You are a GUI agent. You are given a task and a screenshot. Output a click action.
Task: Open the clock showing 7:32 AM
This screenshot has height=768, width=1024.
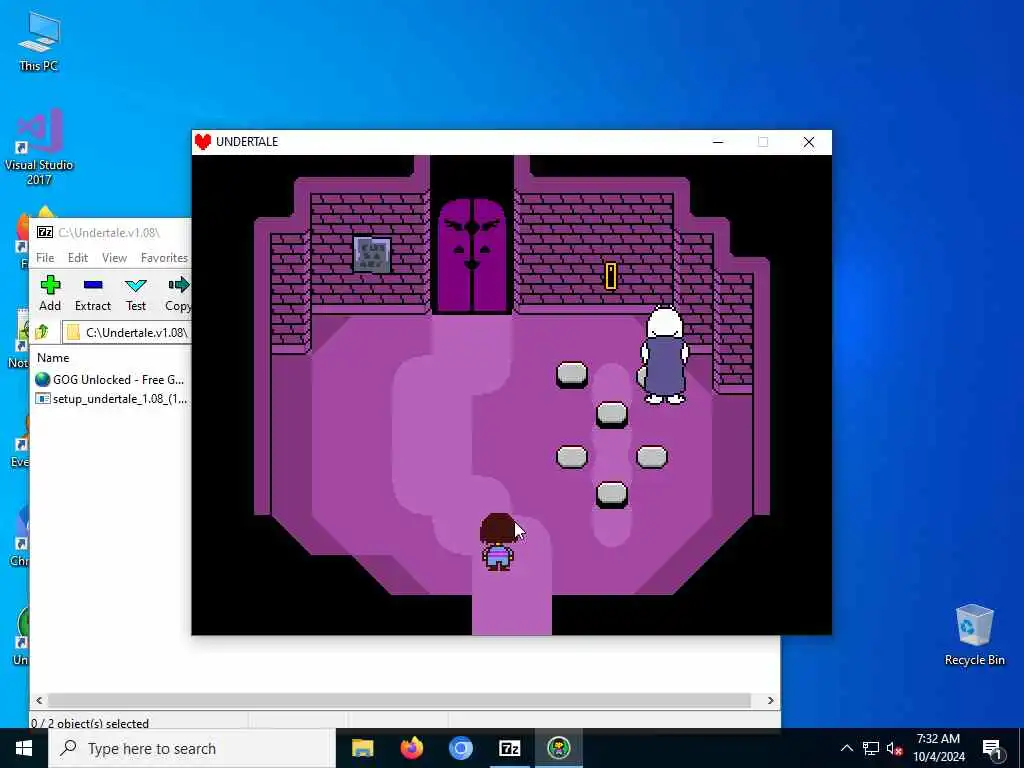938,748
